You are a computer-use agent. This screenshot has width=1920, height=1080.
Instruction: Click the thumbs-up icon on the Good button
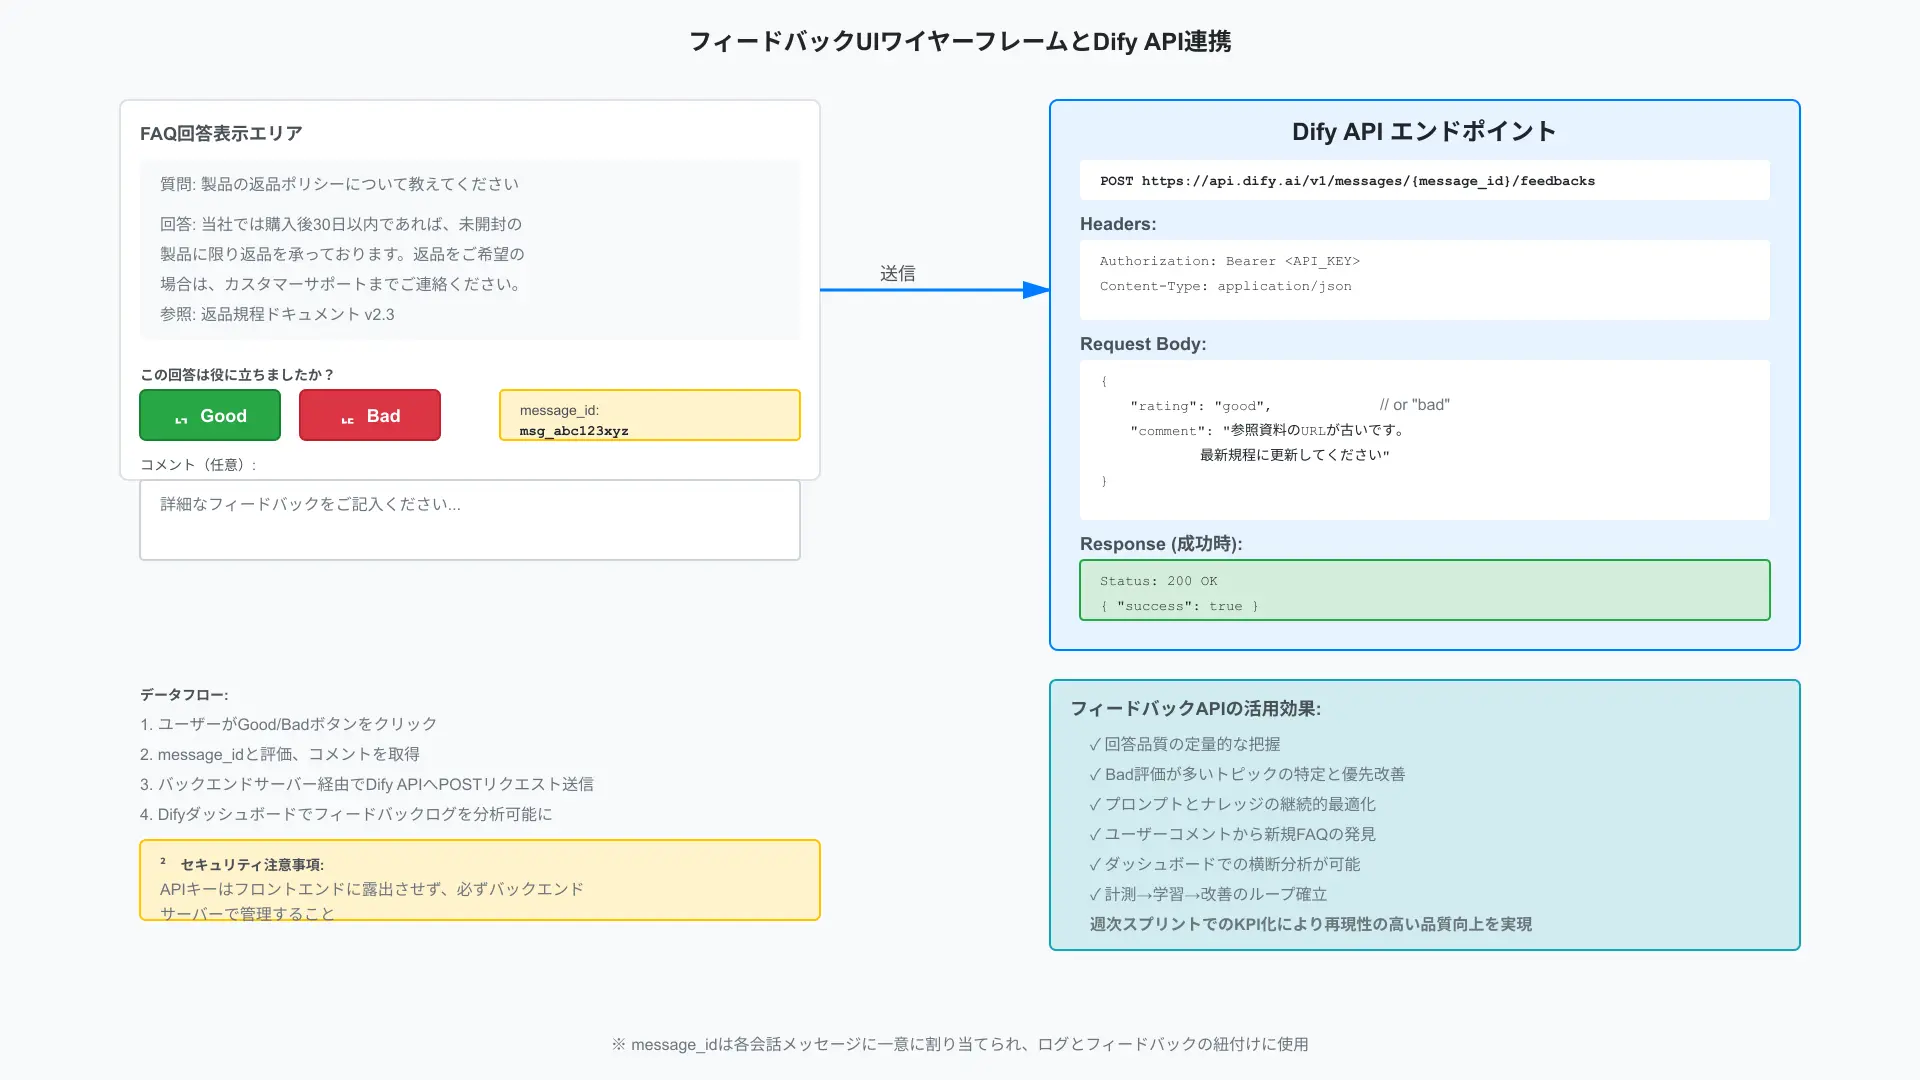(181, 419)
